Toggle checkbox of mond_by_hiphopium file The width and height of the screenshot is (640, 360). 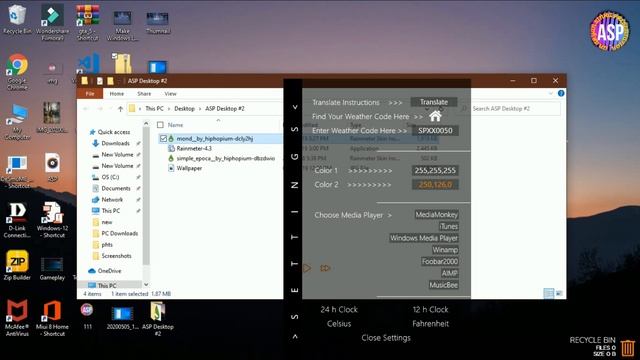coord(163,139)
